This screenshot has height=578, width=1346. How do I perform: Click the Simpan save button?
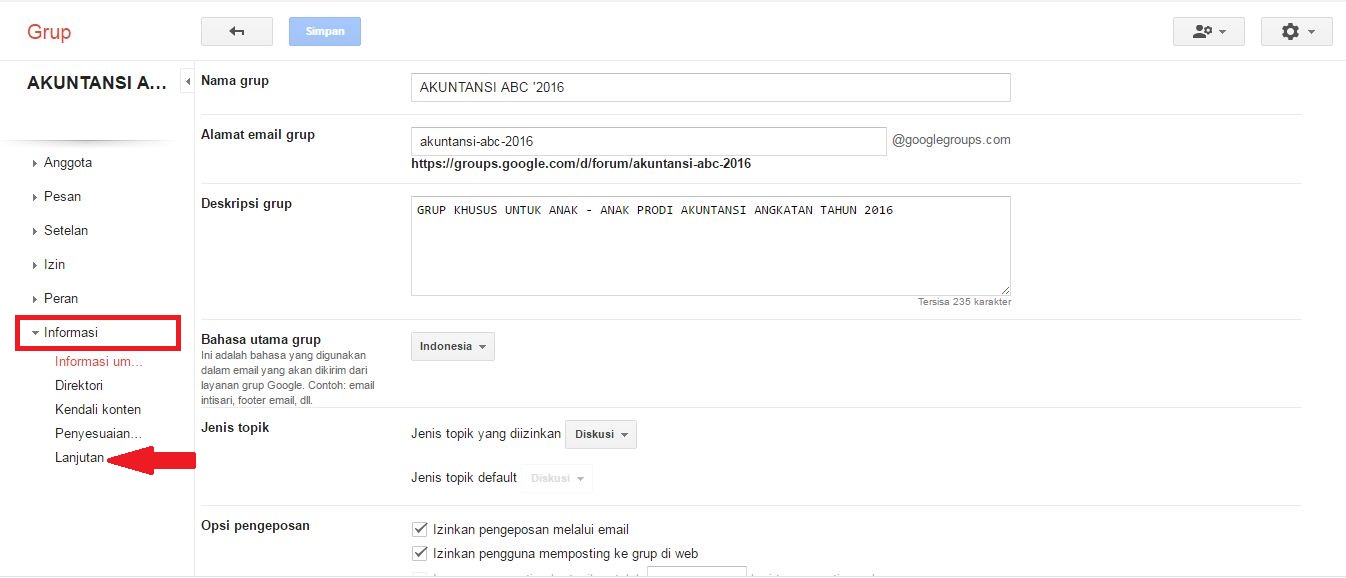[325, 31]
